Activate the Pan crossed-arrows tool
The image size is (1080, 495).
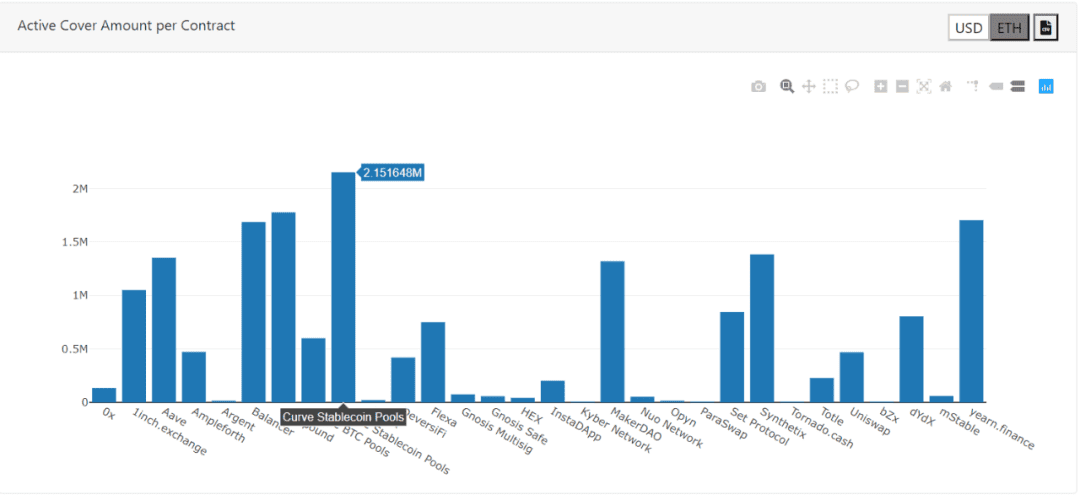point(809,86)
